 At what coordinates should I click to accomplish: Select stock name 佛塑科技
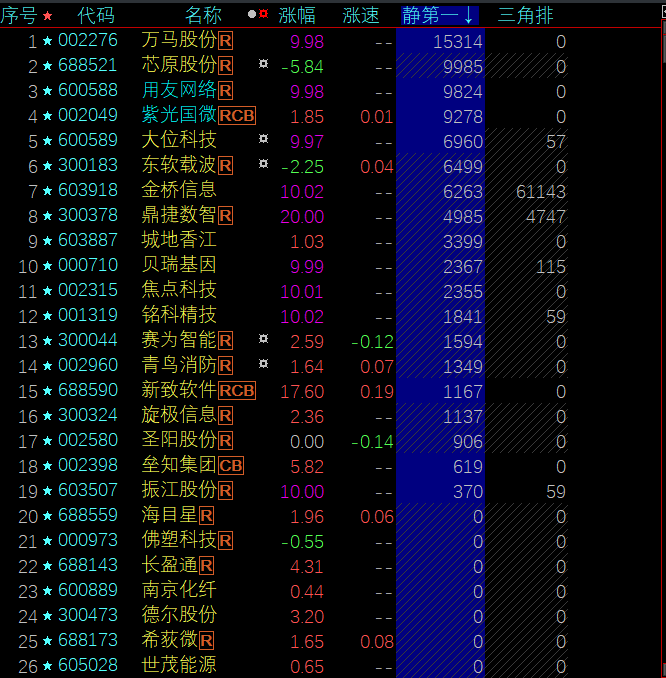coord(179,540)
